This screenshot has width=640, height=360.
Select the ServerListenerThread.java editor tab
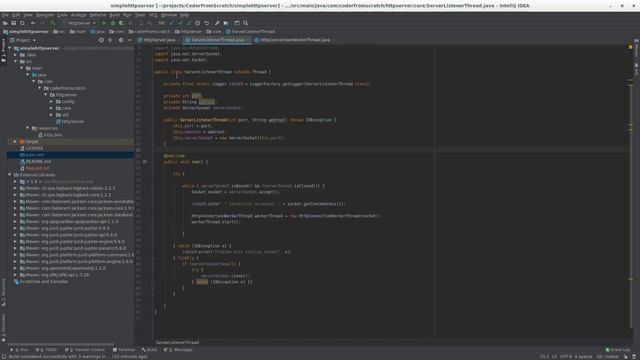[x=217, y=40]
